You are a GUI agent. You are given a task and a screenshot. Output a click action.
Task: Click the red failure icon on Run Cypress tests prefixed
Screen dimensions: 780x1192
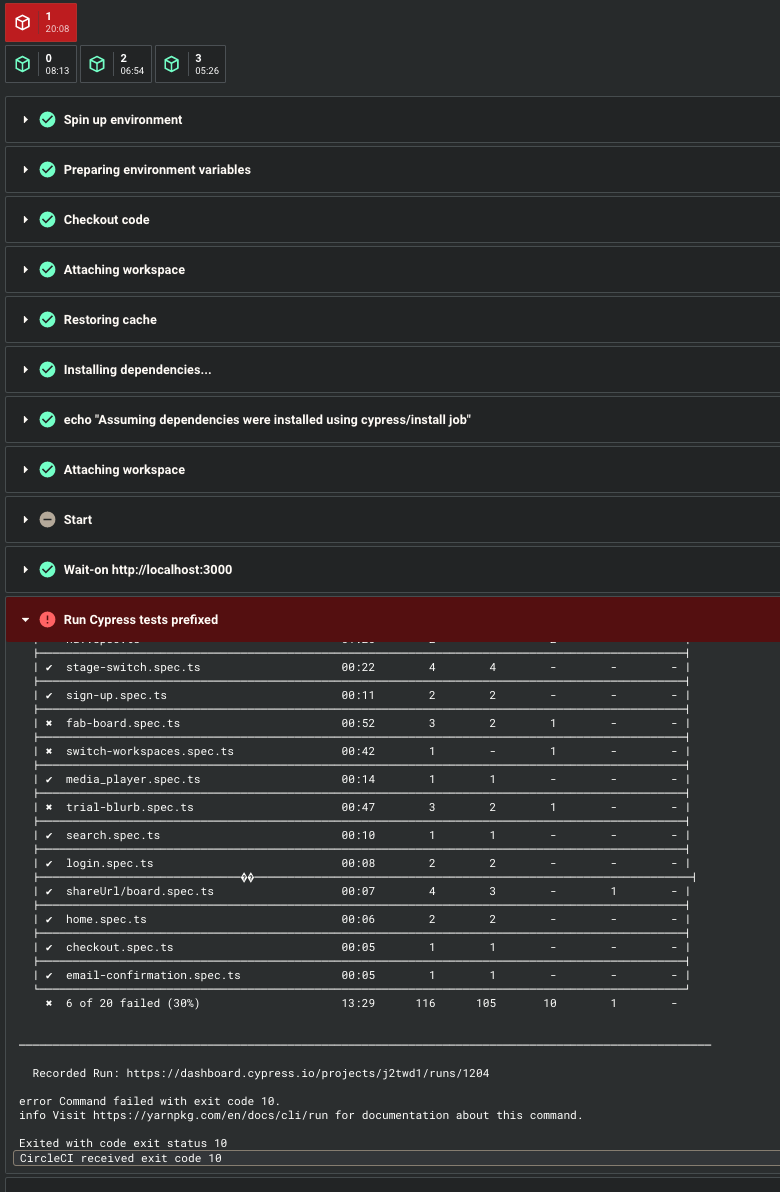click(47, 619)
